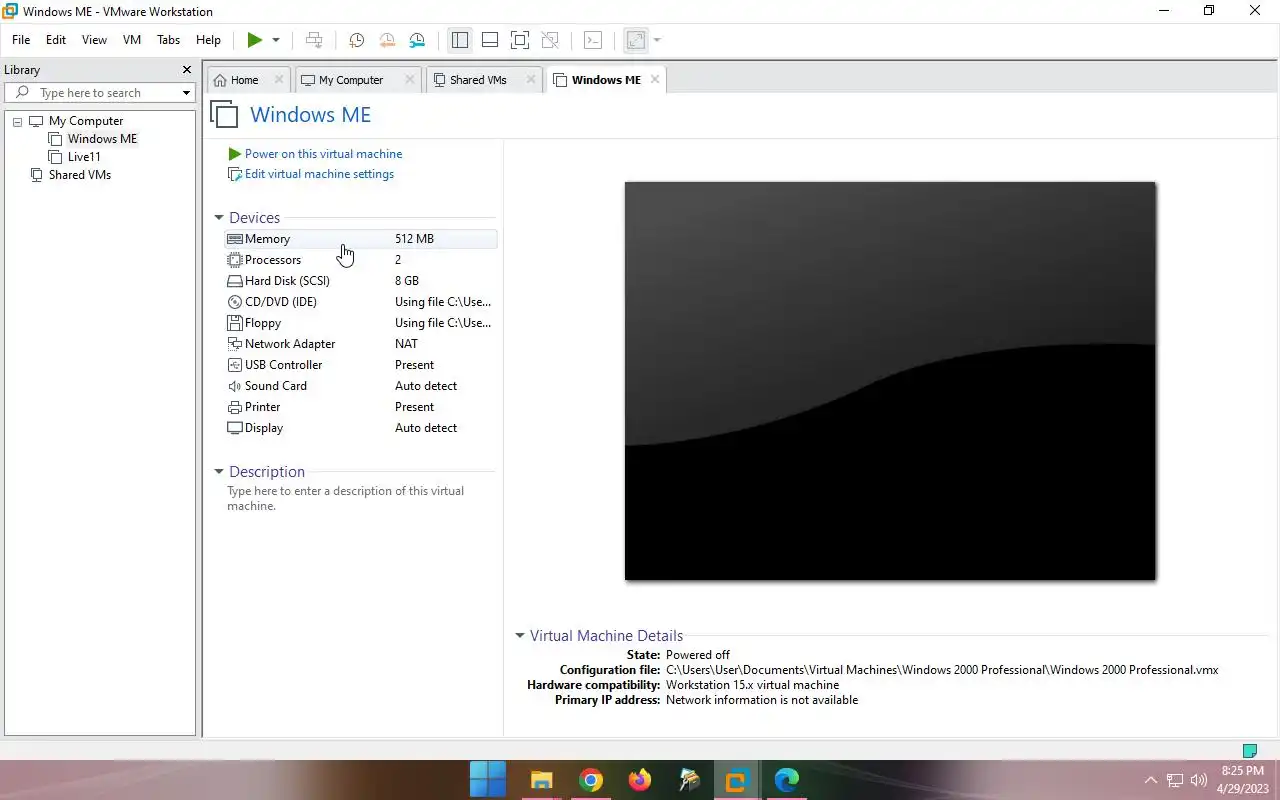The image size is (1280, 800).
Task: Select the Hard Disk (SCSI) device icon
Action: point(235,281)
